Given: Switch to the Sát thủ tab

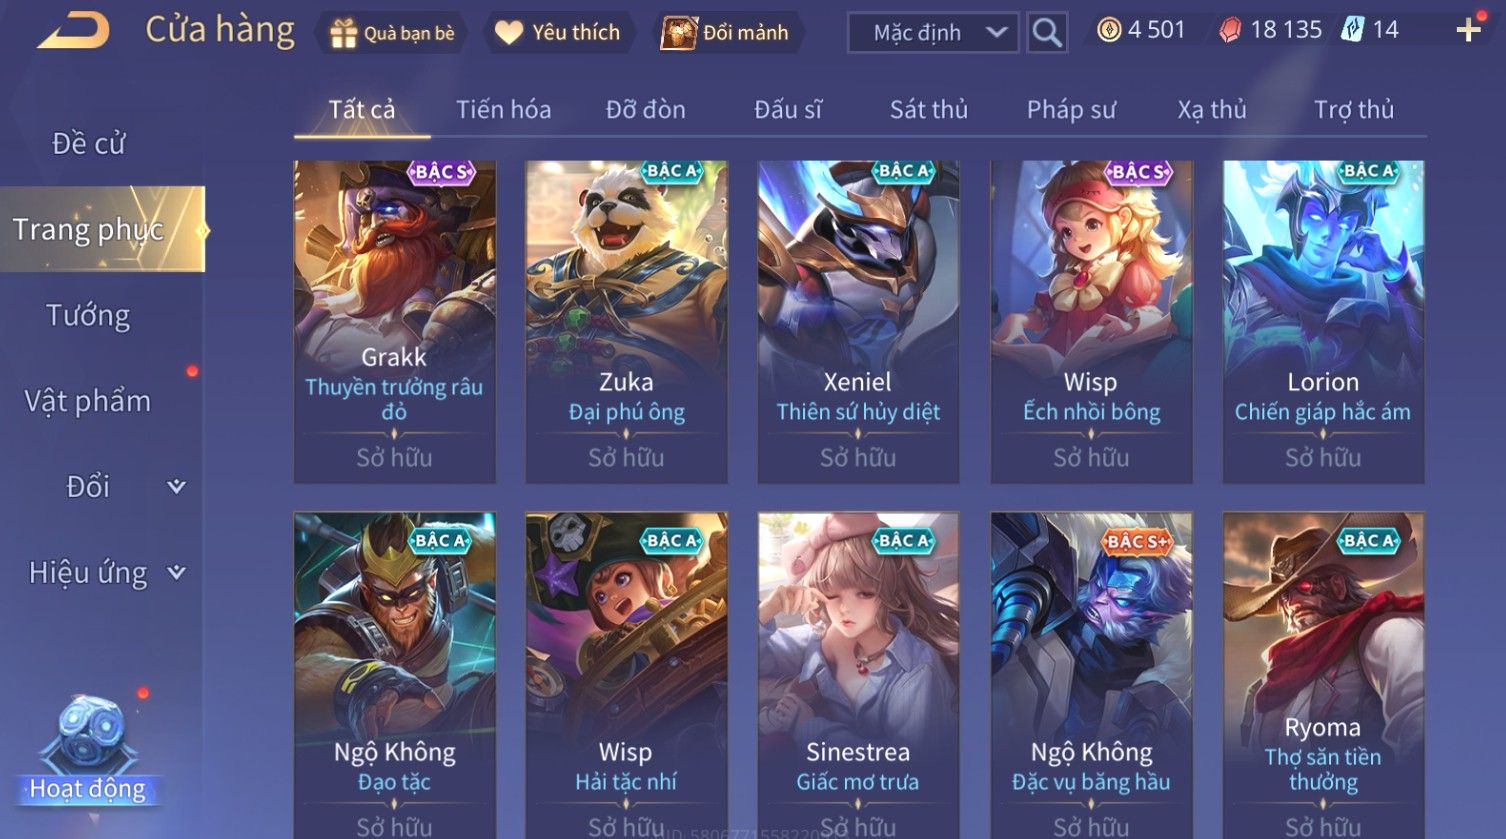Looking at the screenshot, I should (929, 109).
